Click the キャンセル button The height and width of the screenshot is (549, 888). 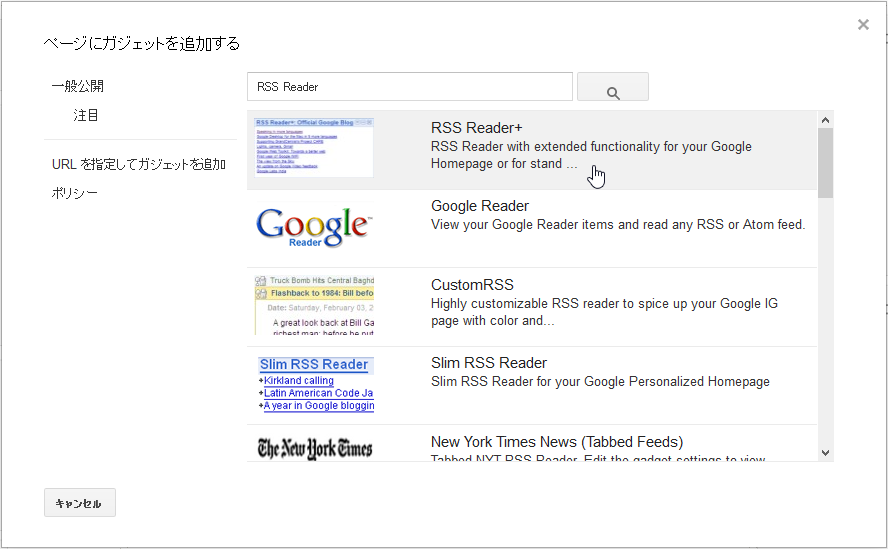[x=80, y=503]
